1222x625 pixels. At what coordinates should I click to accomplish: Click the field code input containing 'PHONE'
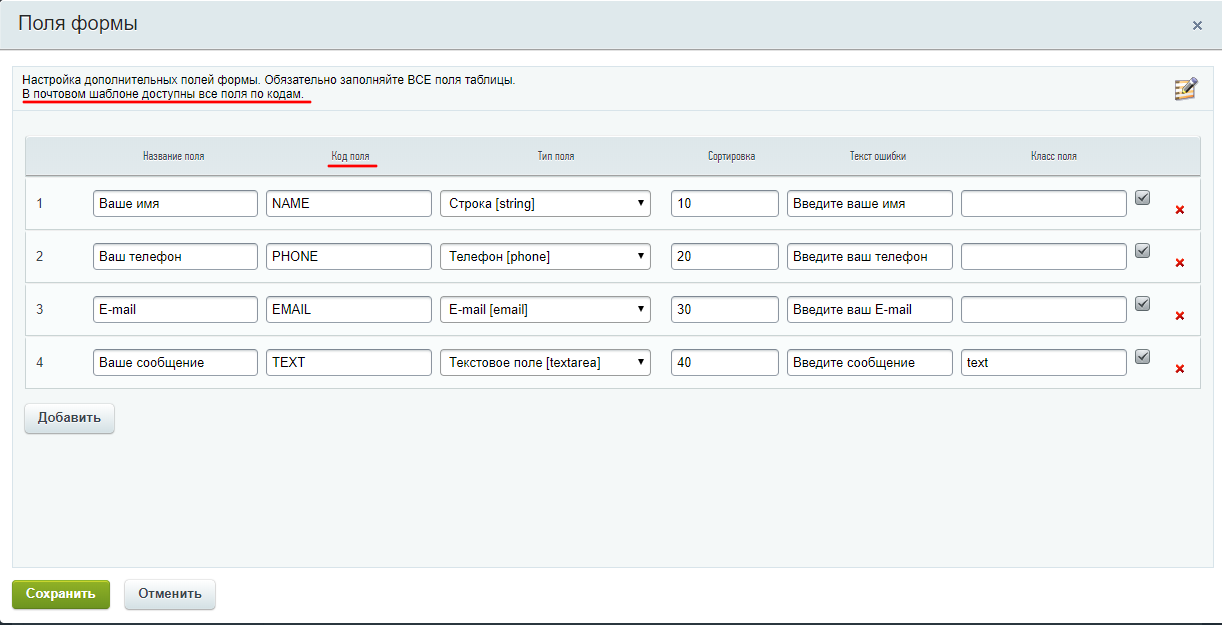click(348, 257)
